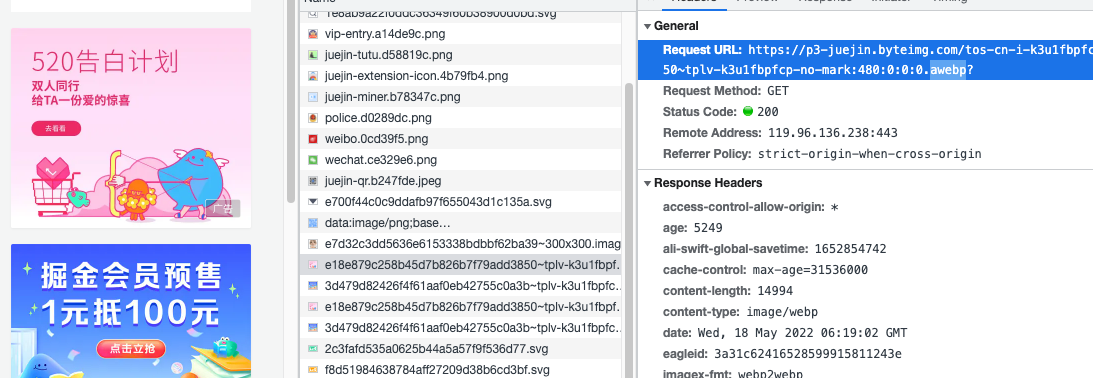Click the wechat.ce329e6.png file icon
This screenshot has height=378, width=1093.
point(313,160)
